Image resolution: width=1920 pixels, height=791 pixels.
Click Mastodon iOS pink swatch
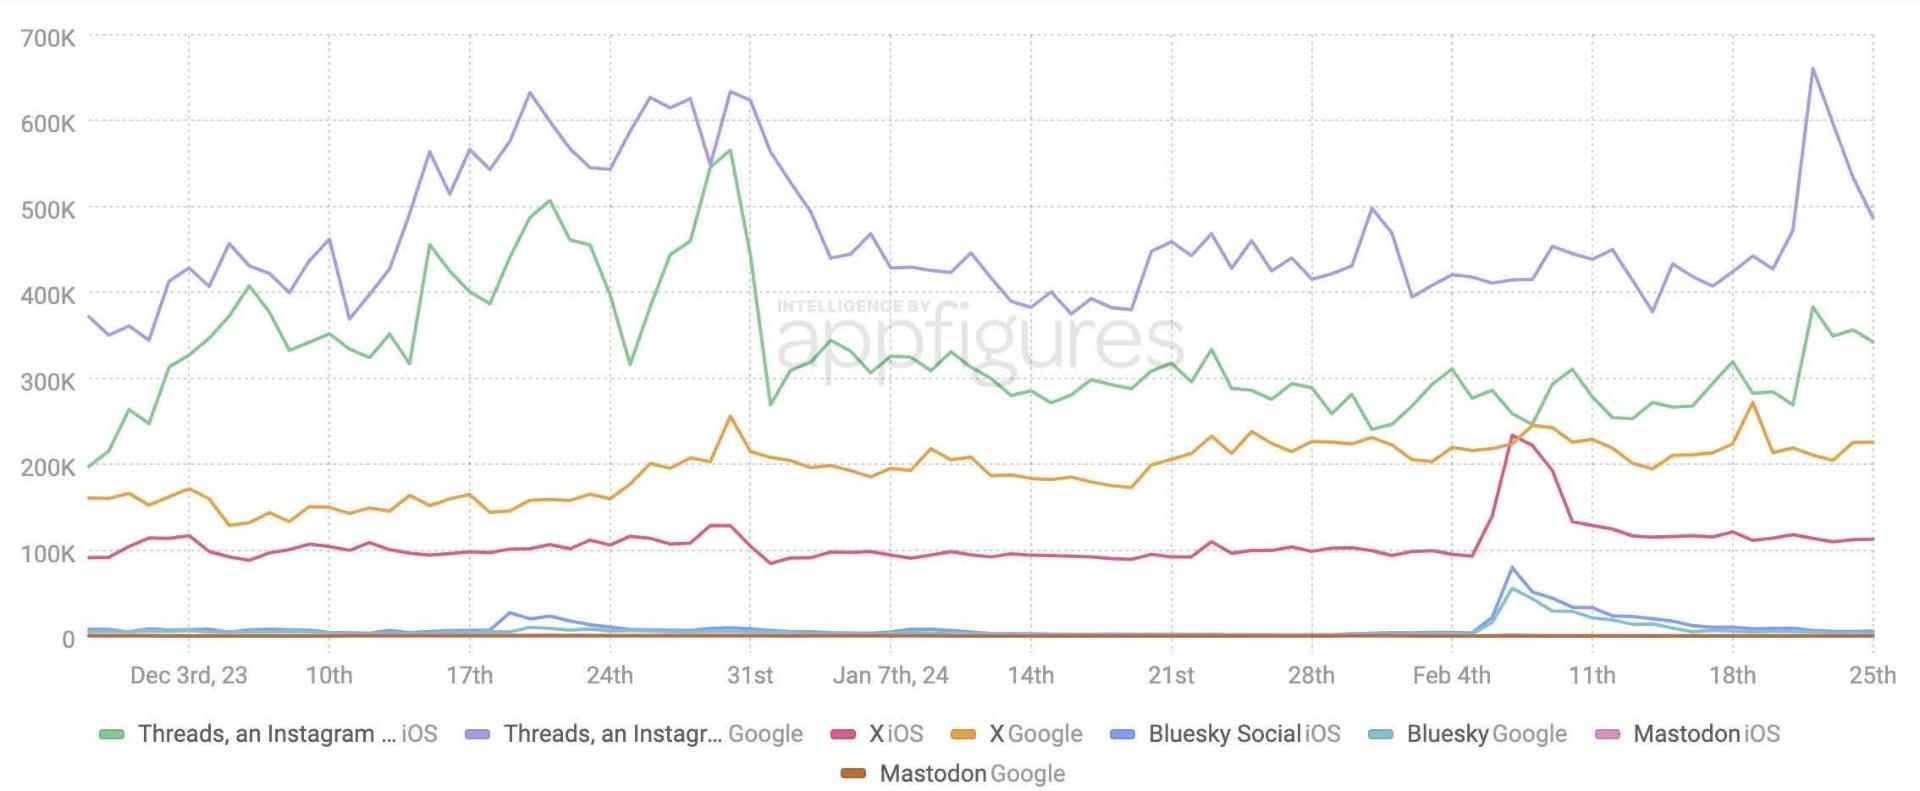[x=1607, y=735]
